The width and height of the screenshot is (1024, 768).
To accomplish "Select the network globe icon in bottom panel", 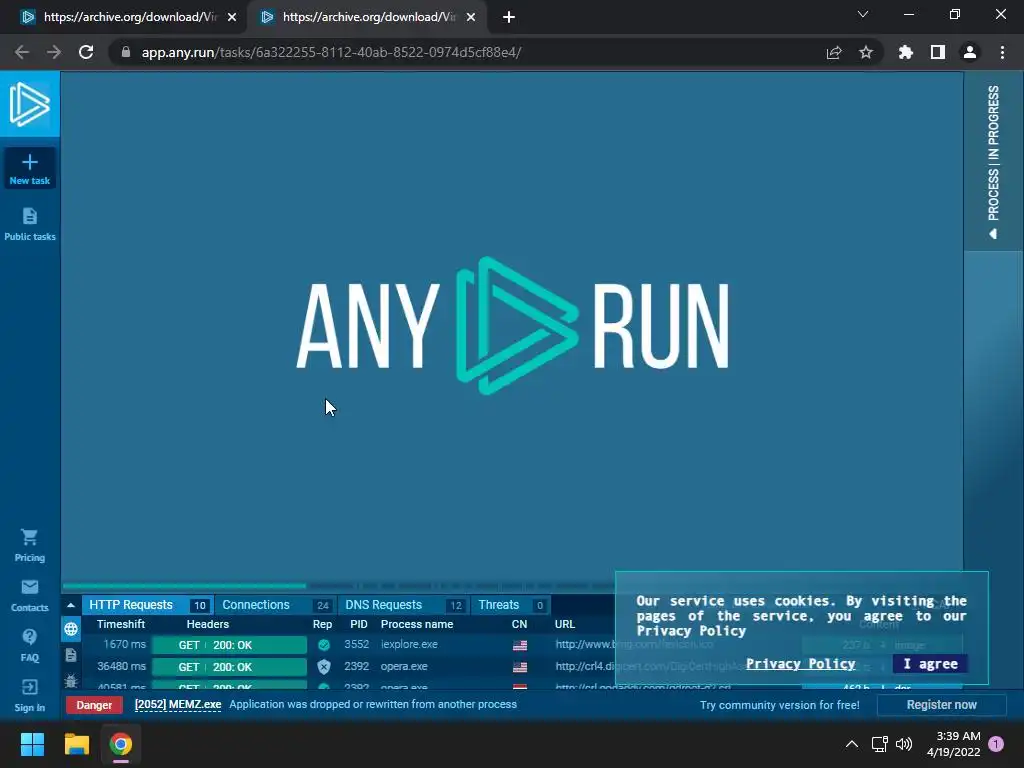I will pyautogui.click(x=71, y=629).
